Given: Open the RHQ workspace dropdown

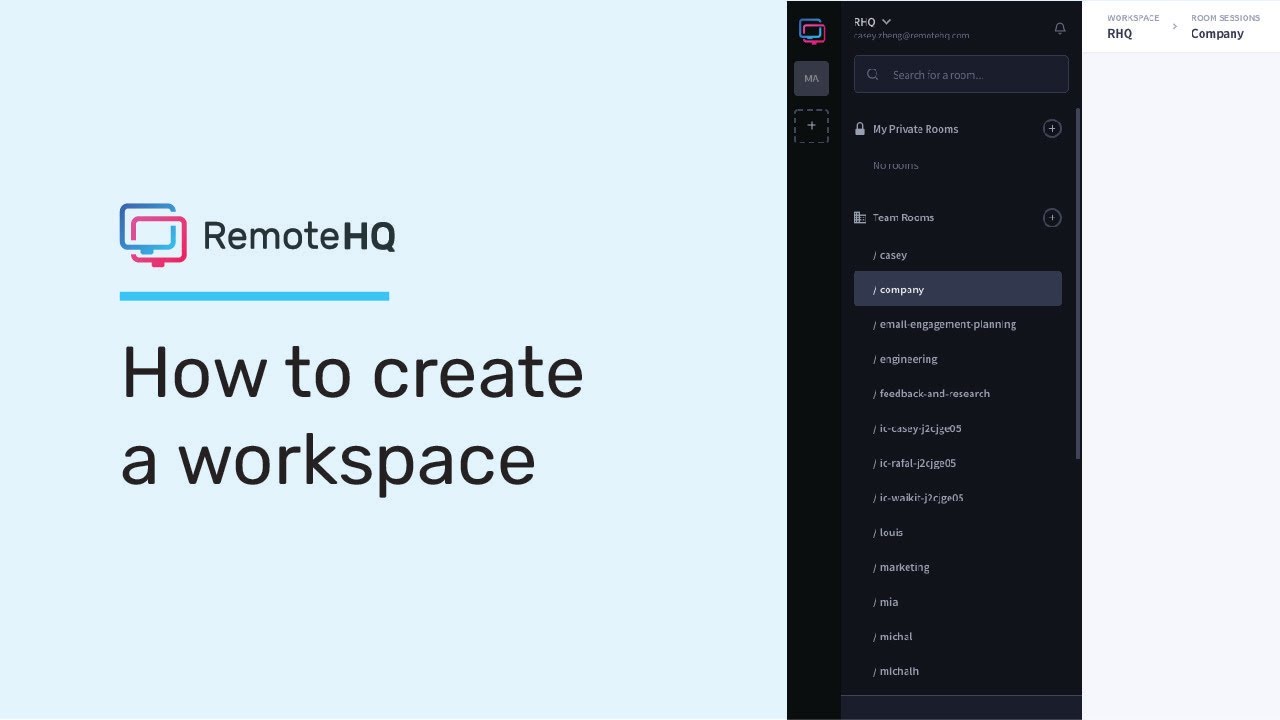Looking at the screenshot, I should [872, 21].
